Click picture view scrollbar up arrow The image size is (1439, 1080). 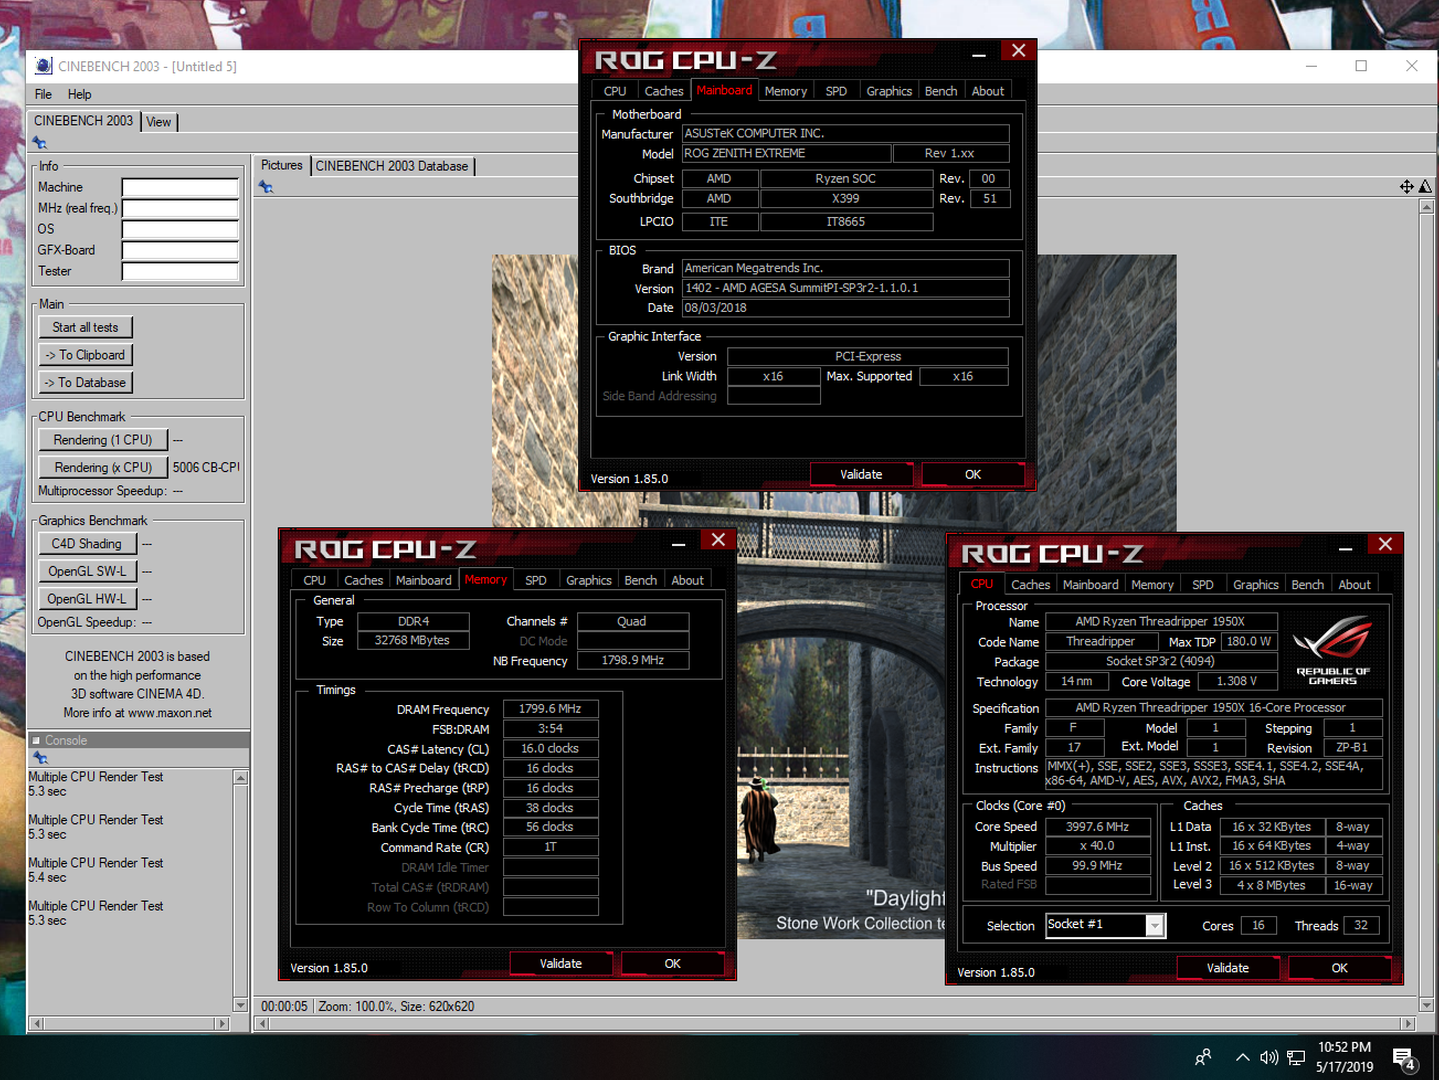pyautogui.click(x=1426, y=207)
